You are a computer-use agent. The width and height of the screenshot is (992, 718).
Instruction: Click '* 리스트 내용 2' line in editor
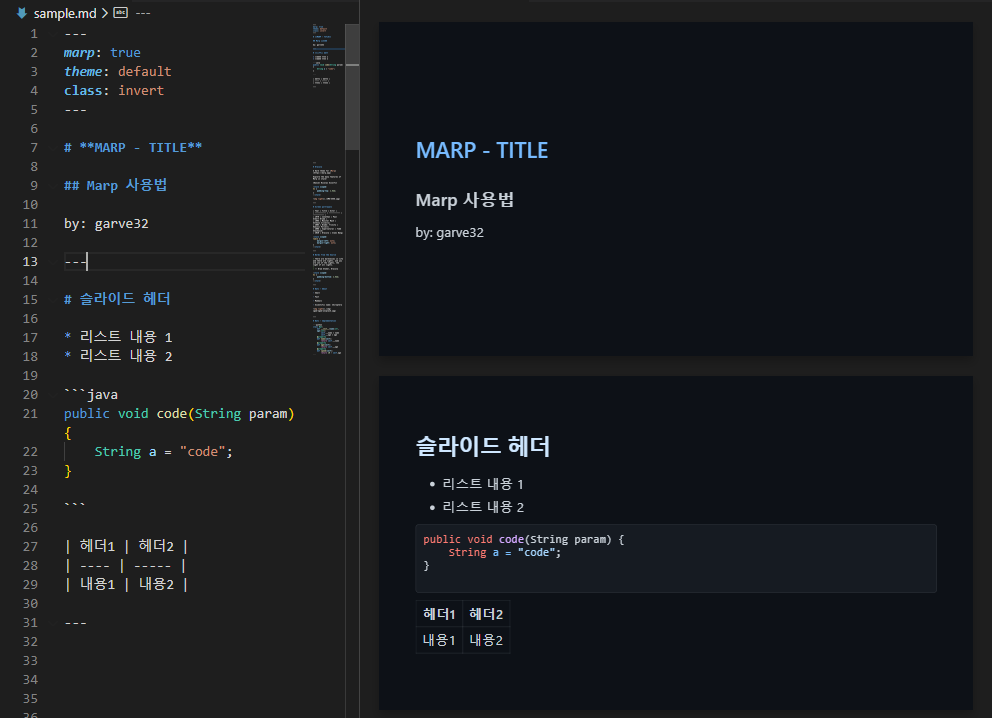pyautogui.click(x=118, y=356)
